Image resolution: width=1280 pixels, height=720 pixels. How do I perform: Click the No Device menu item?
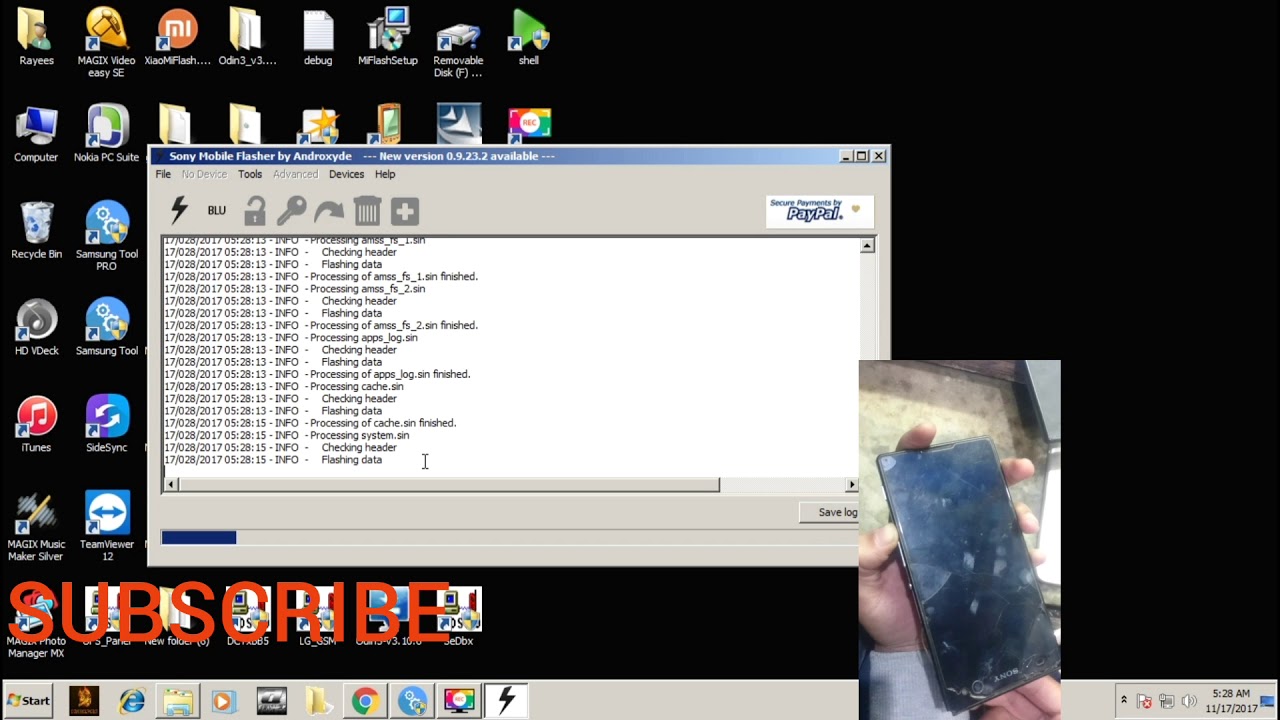[204, 174]
